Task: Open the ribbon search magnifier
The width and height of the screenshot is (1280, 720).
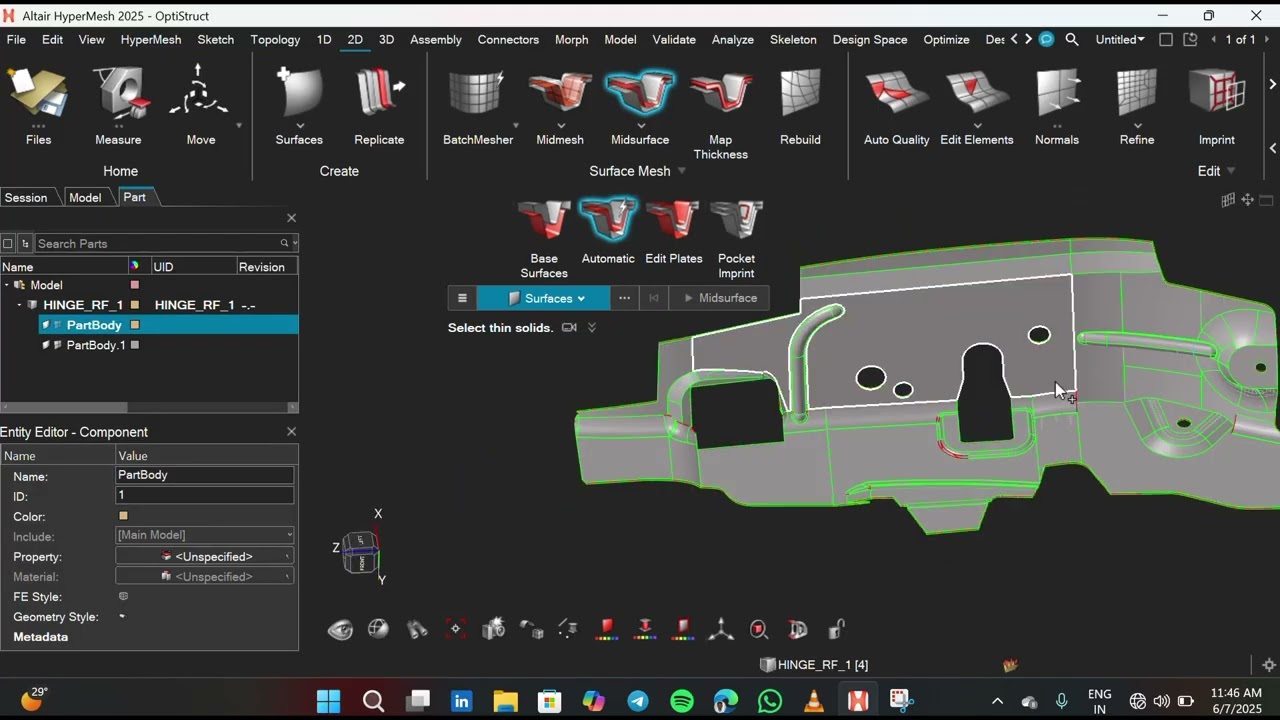Action: pyautogui.click(x=1072, y=39)
